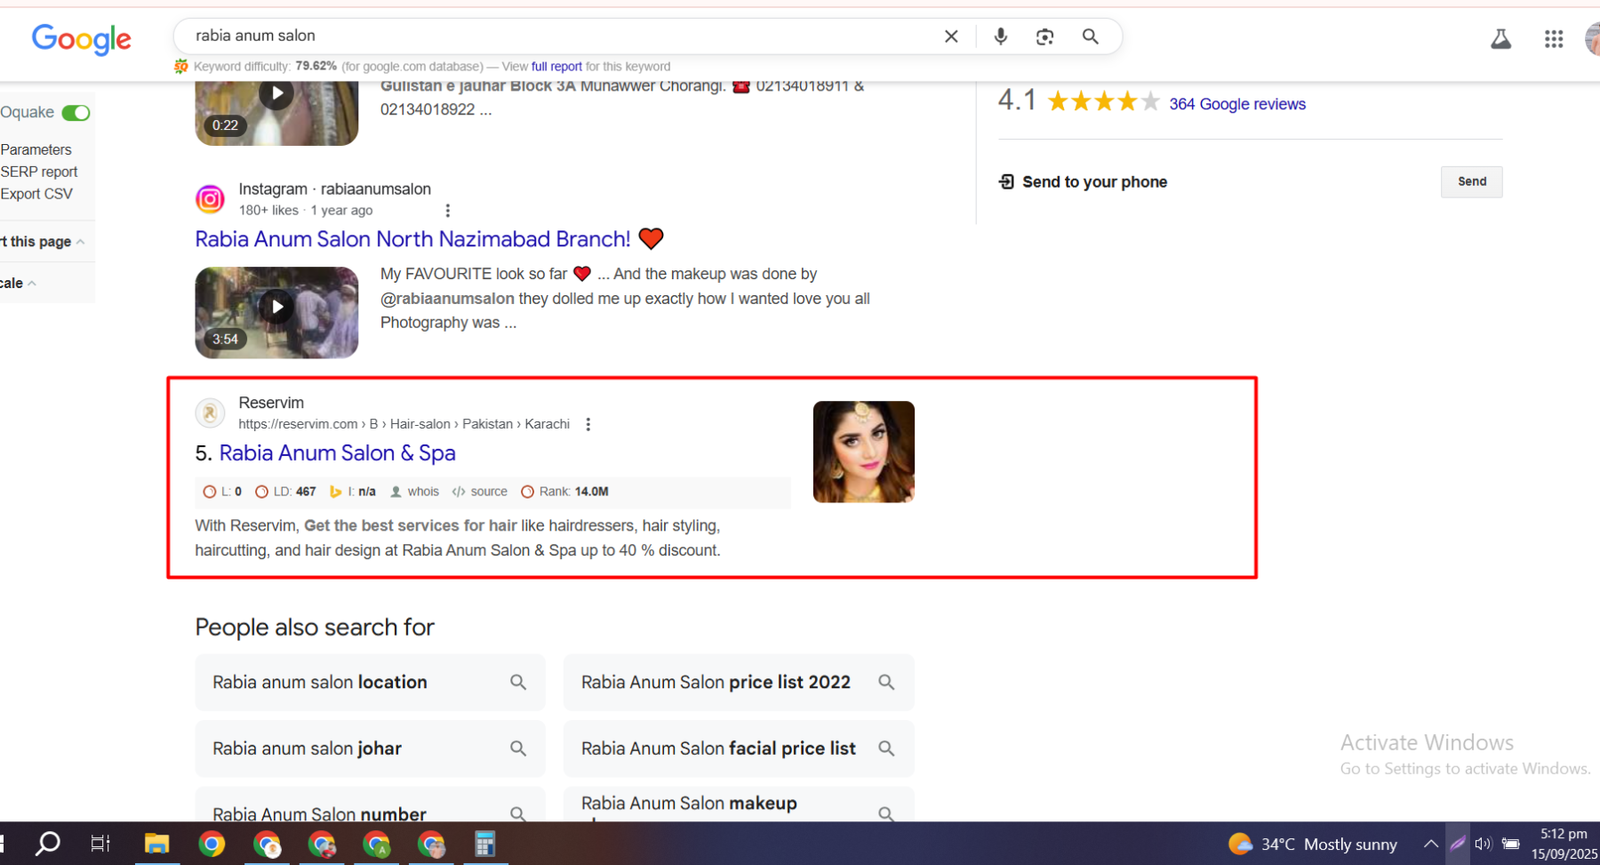This screenshot has height=865, width=1600.
Task: Start voice search with microphone icon
Action: tap(1000, 37)
